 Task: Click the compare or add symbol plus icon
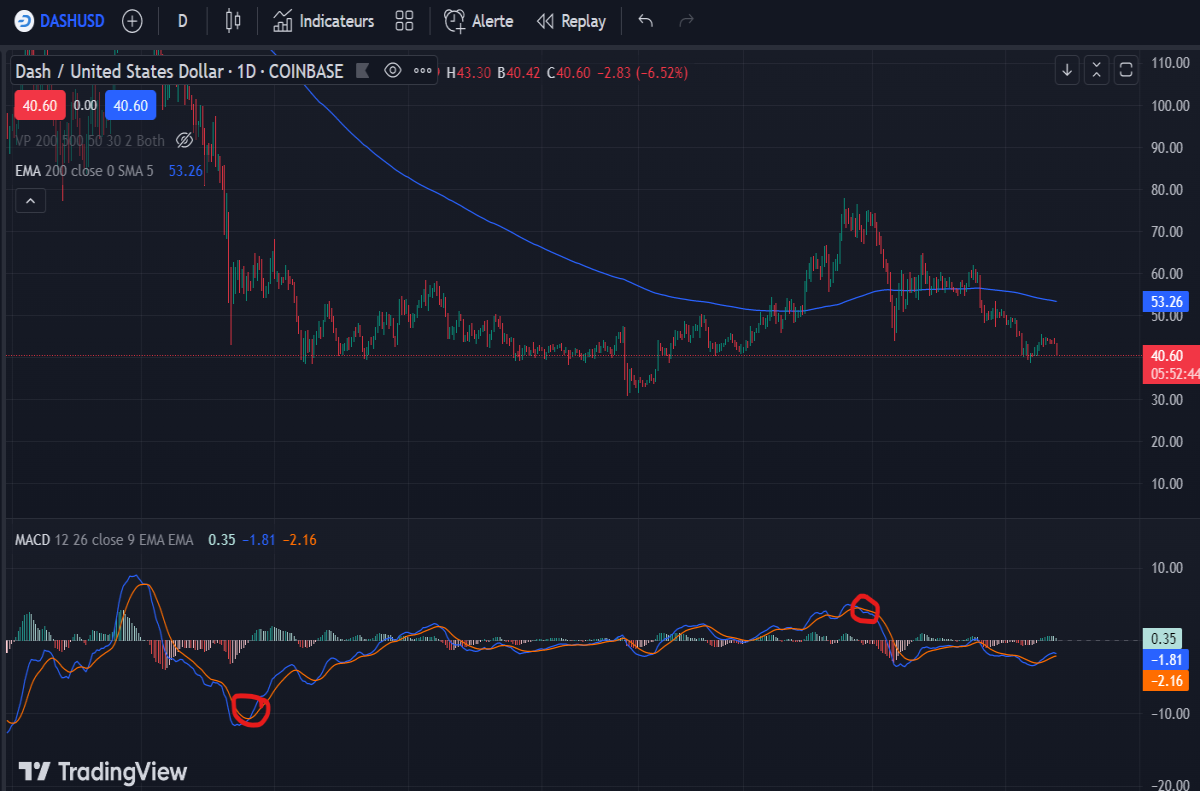(x=132, y=21)
